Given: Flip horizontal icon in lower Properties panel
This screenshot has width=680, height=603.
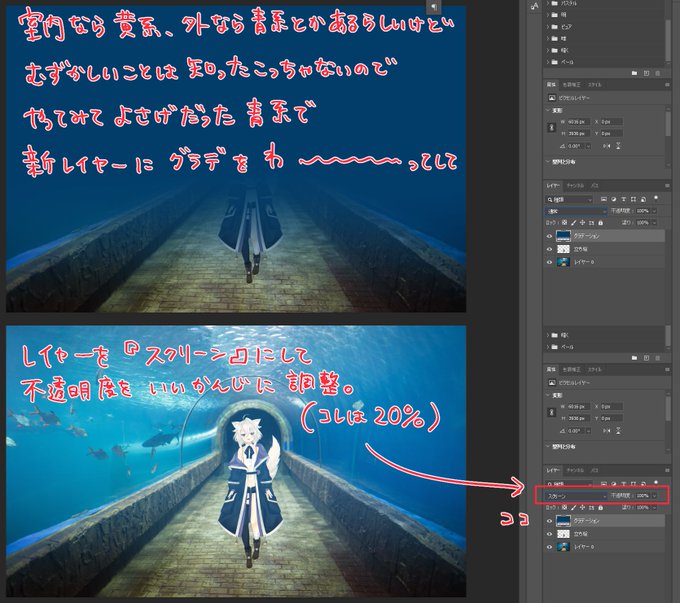Looking at the screenshot, I should tap(606, 431).
